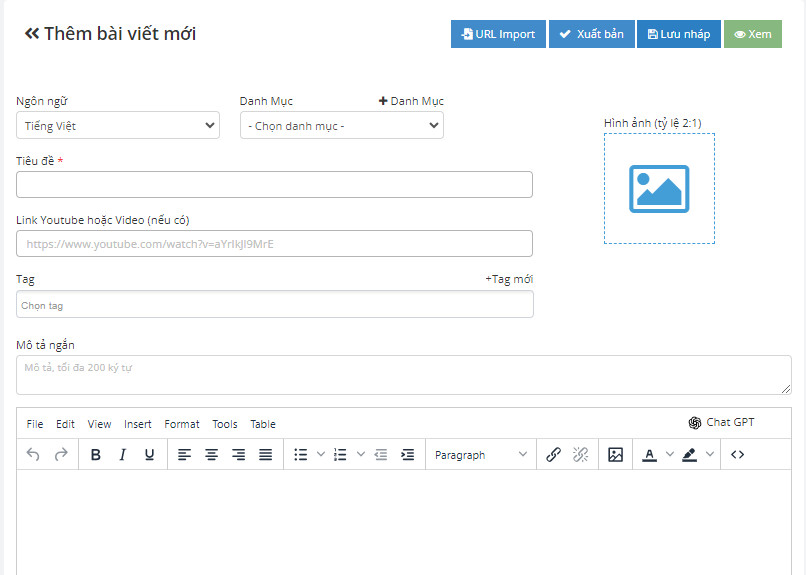Toggle italic text formatting
The height and width of the screenshot is (575, 806).
(123, 455)
